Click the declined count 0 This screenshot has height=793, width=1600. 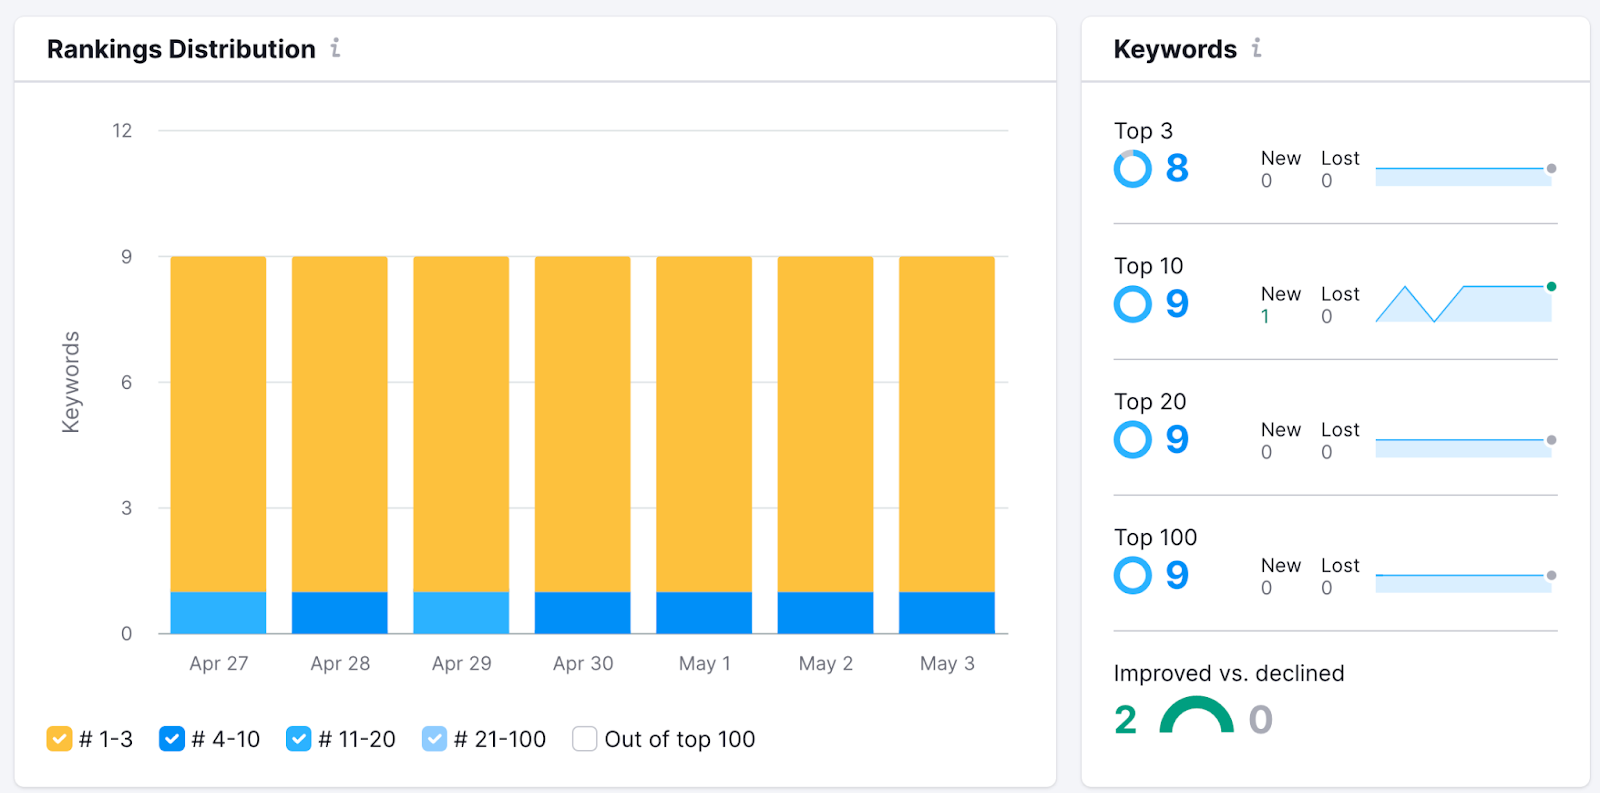(1260, 720)
